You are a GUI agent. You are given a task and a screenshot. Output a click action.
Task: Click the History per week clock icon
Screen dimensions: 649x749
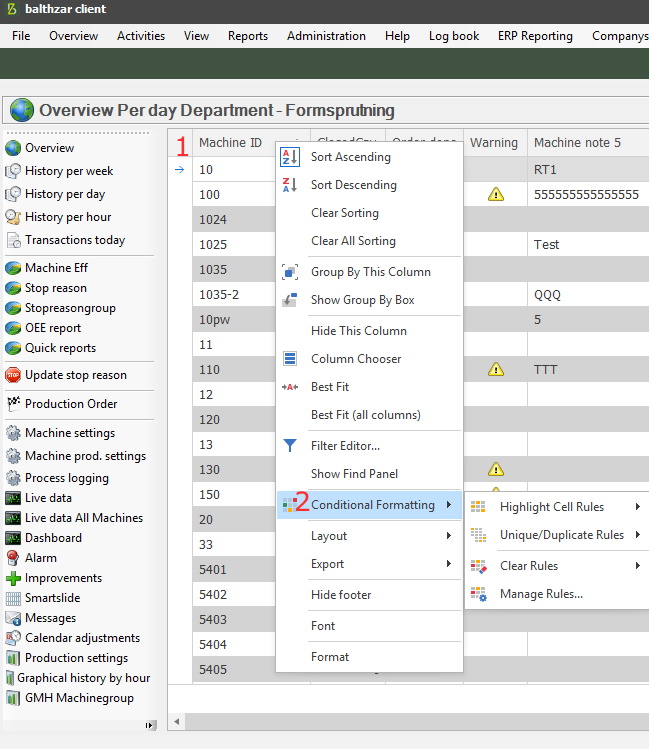[x=13, y=171]
